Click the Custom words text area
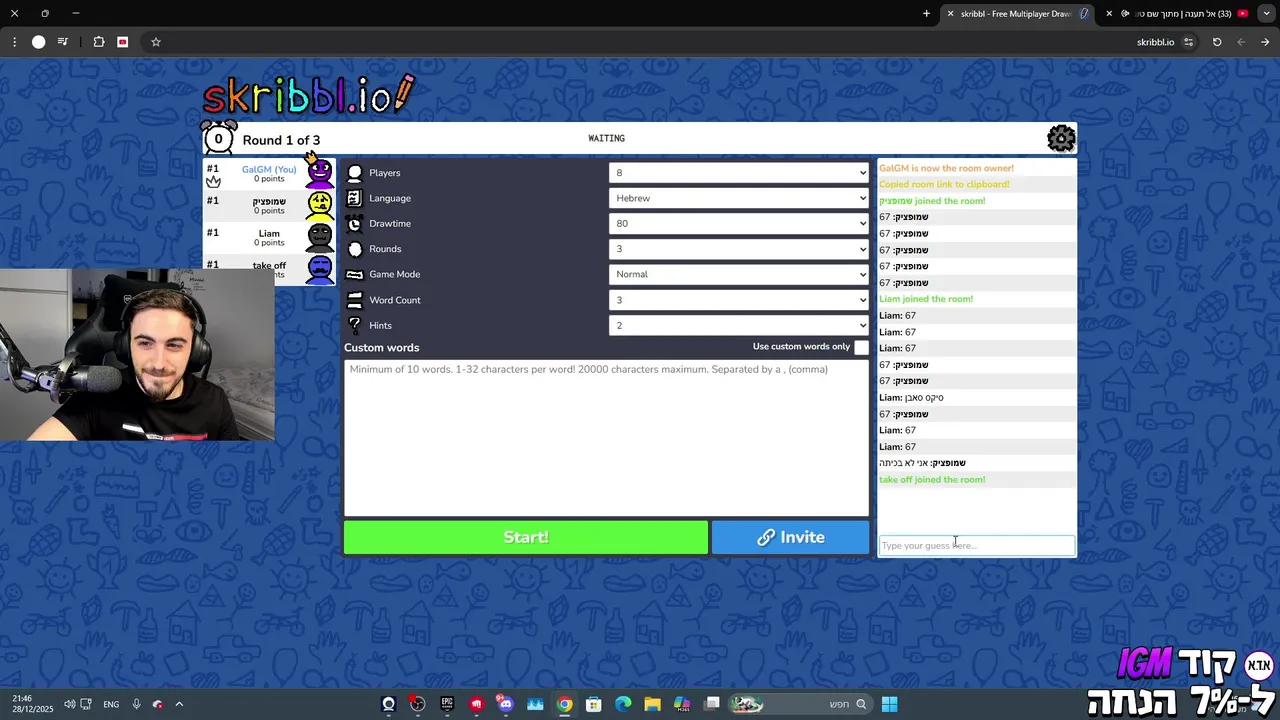Screen dimensions: 1280x720 coord(606,437)
